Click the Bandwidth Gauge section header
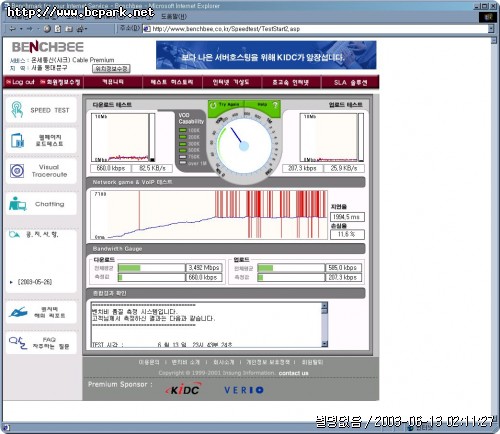The image size is (500, 434). [225, 249]
